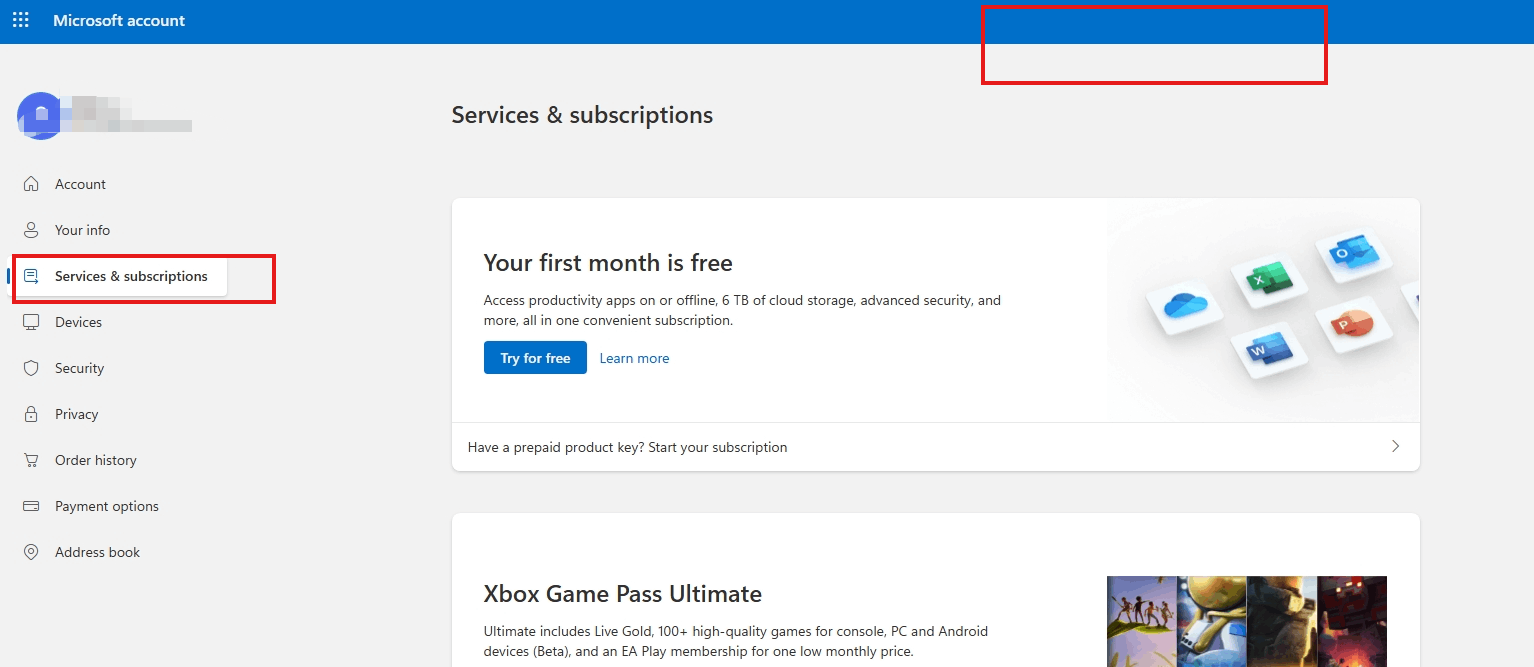Click the profile avatar picture
The height and width of the screenshot is (667, 1534).
tap(40, 115)
